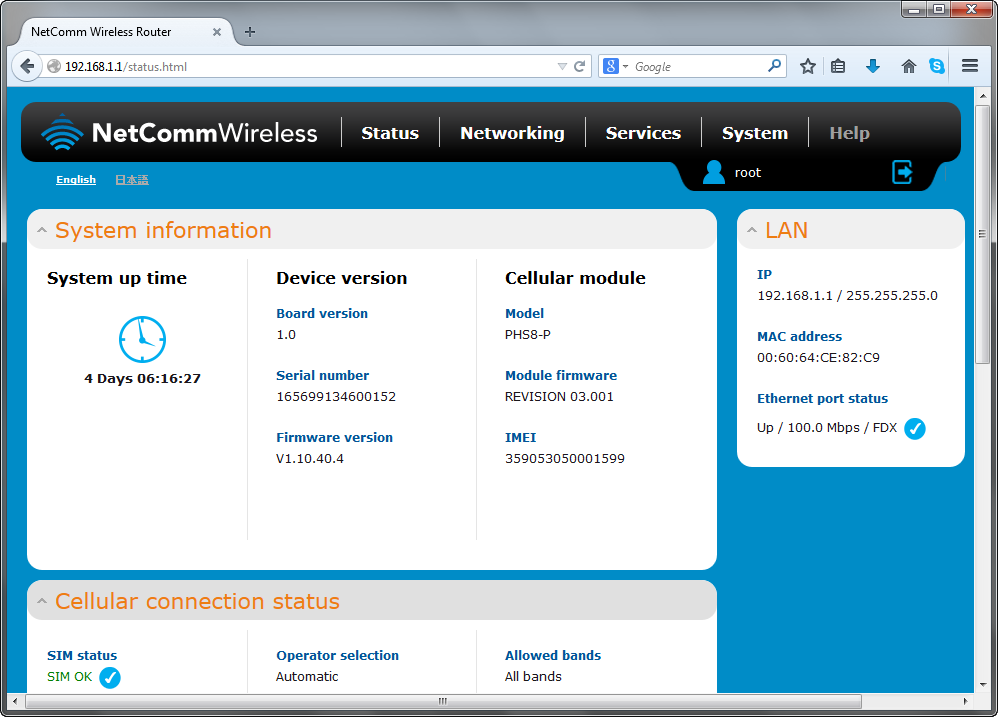Collapse the Cellular connection status section
Viewport: 998px width, 717px height.
coord(42,602)
